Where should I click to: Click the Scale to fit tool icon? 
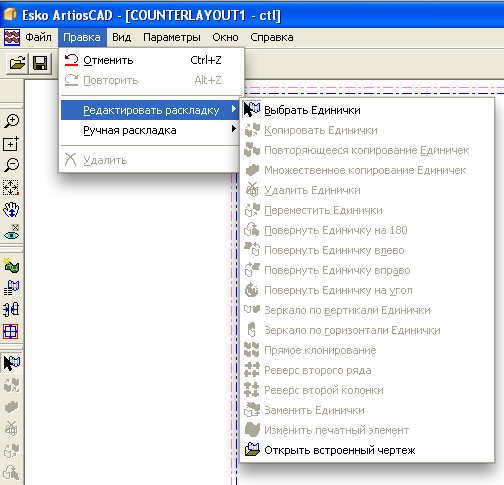click(x=11, y=187)
